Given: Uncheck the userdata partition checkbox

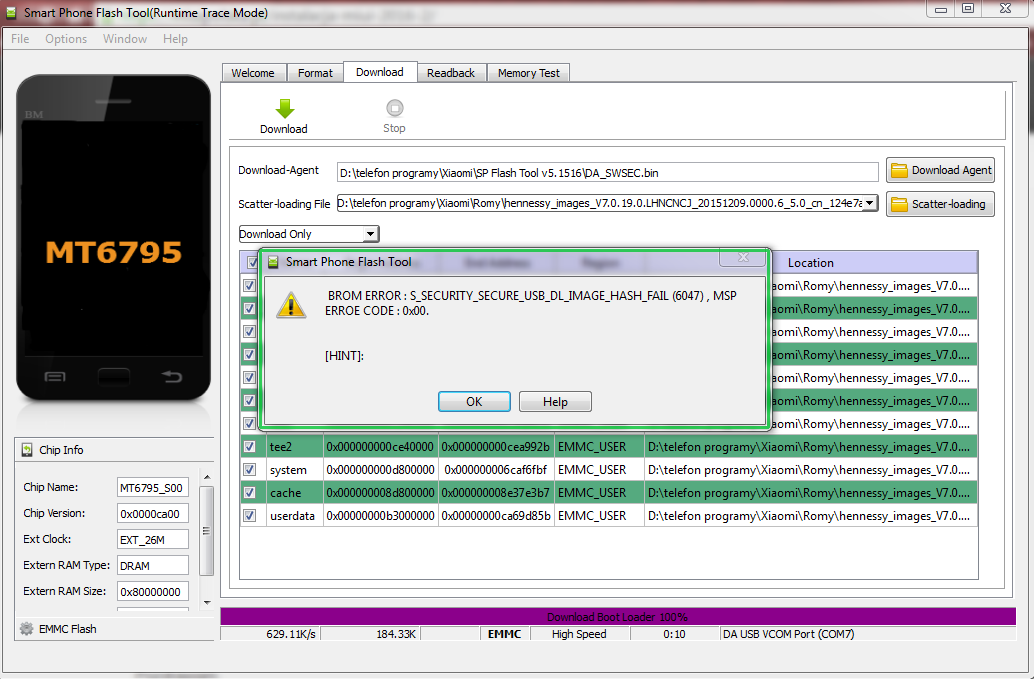Looking at the screenshot, I should tap(250, 515).
